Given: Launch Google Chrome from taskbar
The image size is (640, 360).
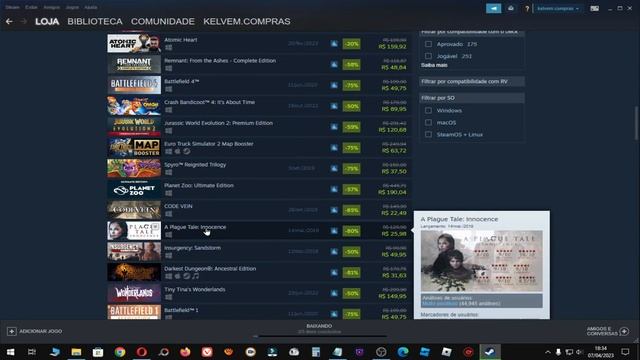Looking at the screenshot, I should point(120,352).
